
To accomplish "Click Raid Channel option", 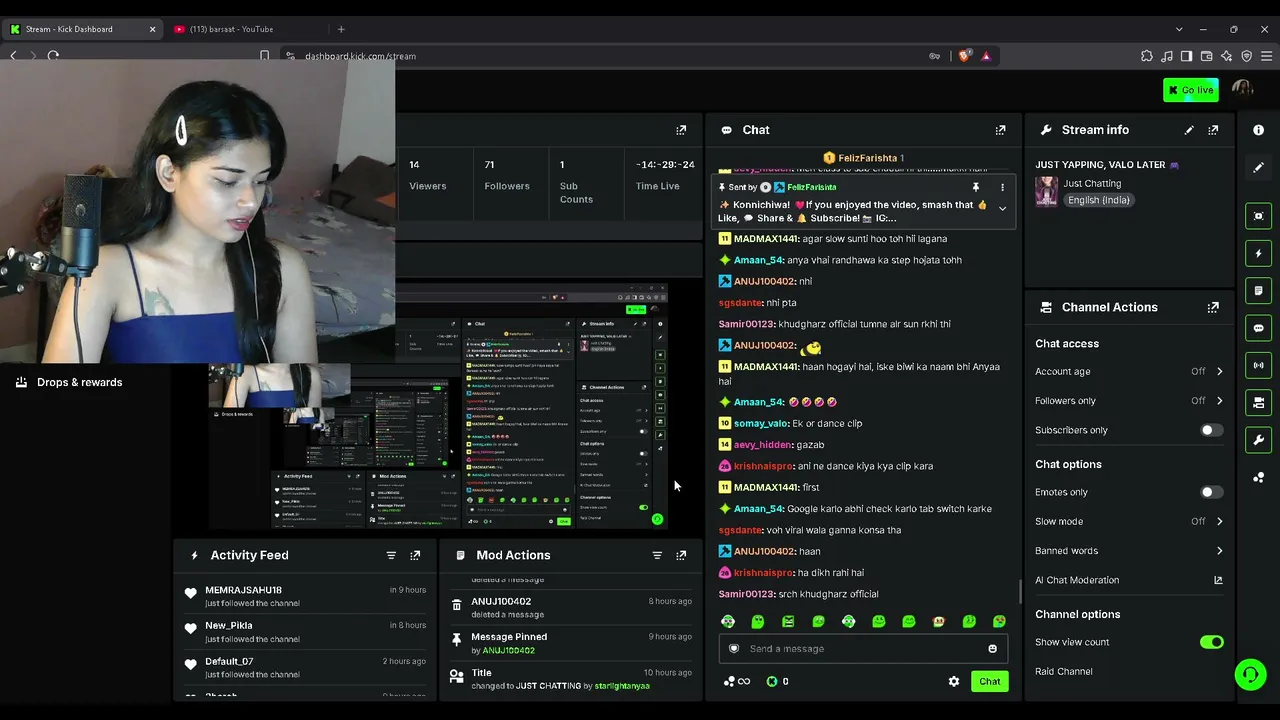I will click(x=1064, y=671).
